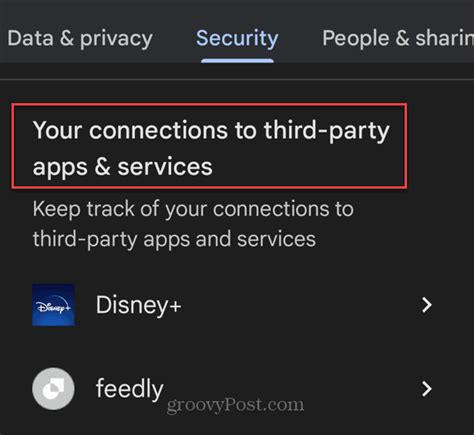The image size is (474, 435).
Task: Click the 'Keep track of your connections' description
Action: (x=193, y=224)
